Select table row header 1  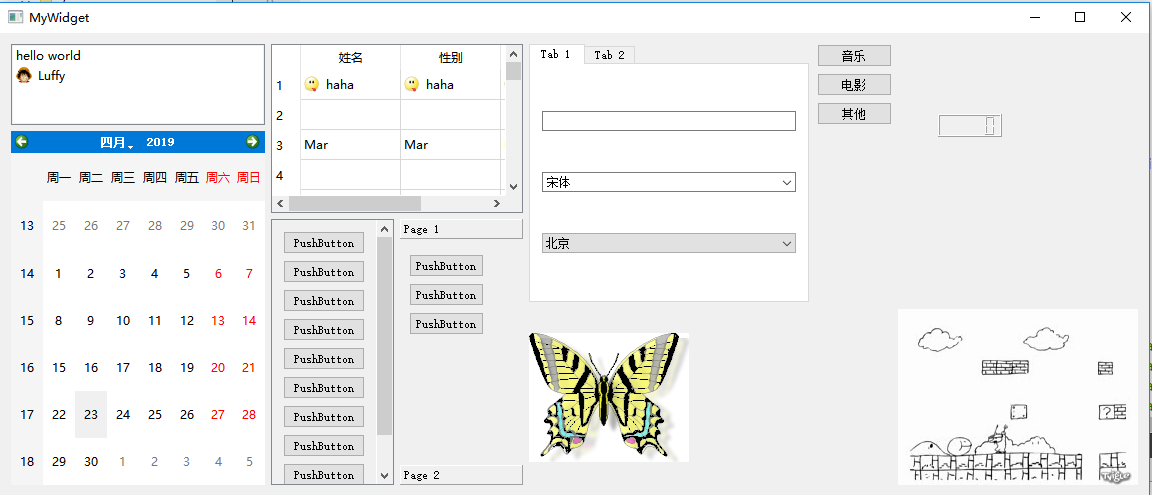coord(286,85)
